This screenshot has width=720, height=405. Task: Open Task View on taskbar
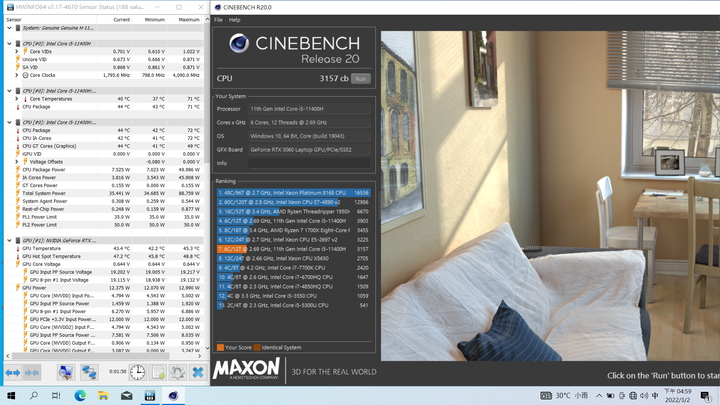(56, 395)
